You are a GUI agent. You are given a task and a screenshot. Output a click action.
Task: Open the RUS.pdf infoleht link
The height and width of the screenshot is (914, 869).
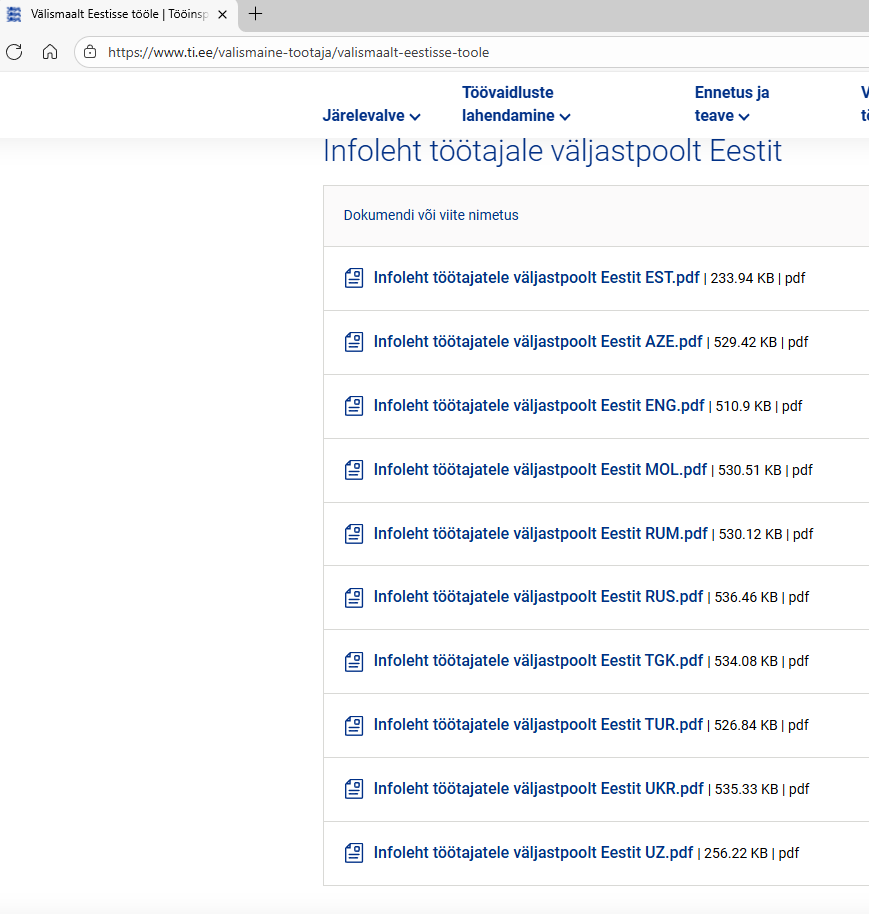click(x=538, y=597)
